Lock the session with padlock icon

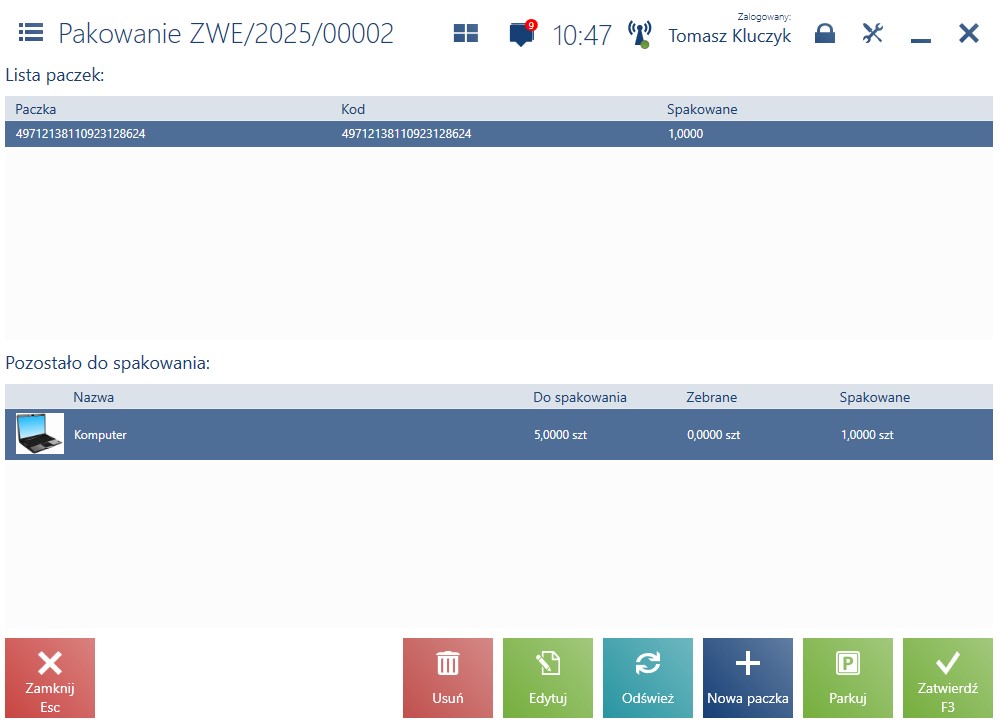point(825,33)
